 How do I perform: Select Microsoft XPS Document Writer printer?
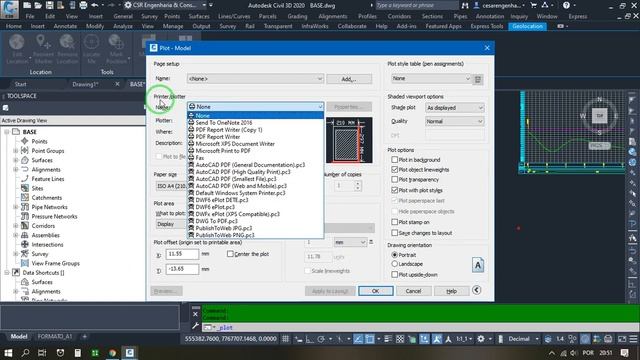point(235,144)
